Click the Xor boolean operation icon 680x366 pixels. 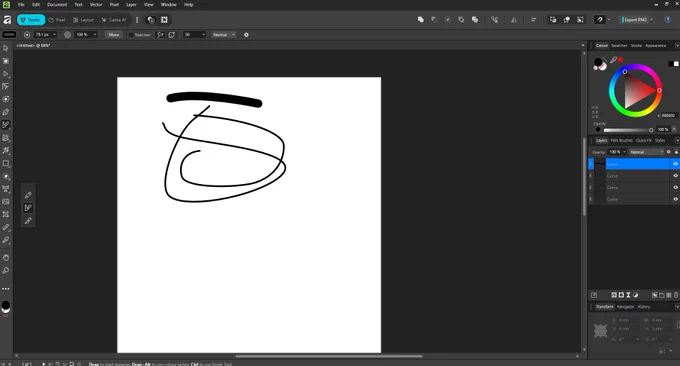tap(461, 20)
